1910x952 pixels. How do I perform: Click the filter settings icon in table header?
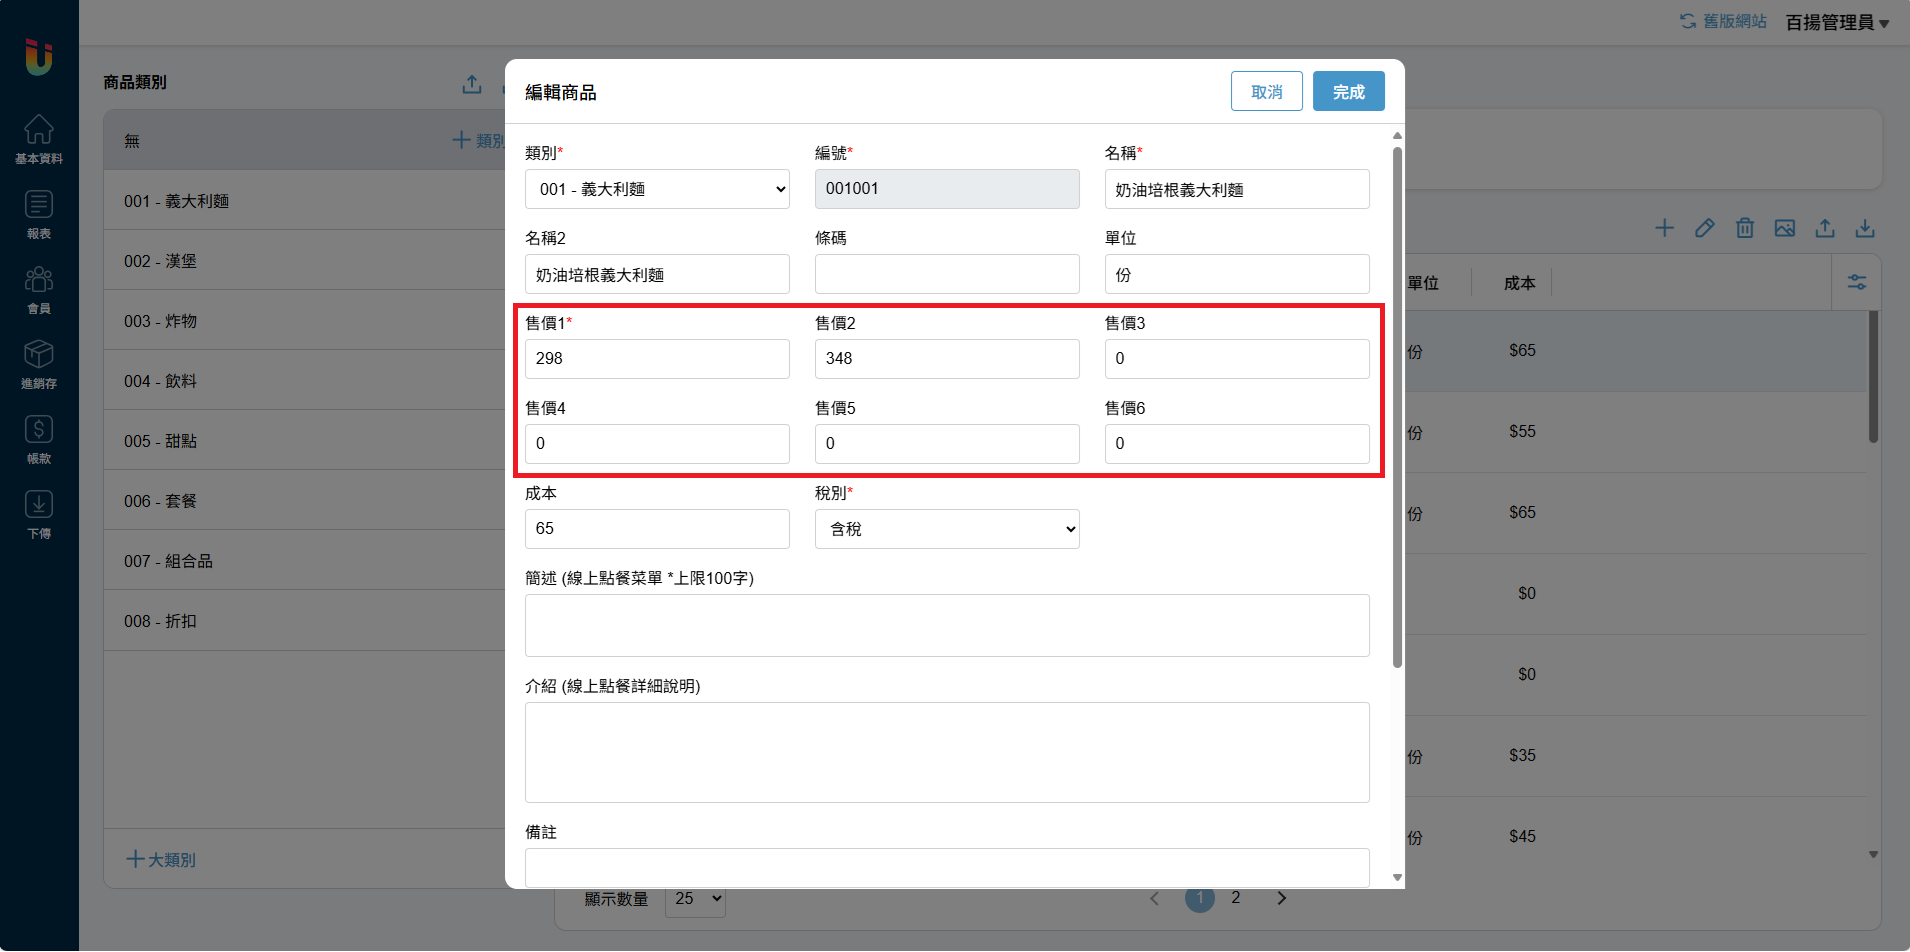pos(1857,283)
